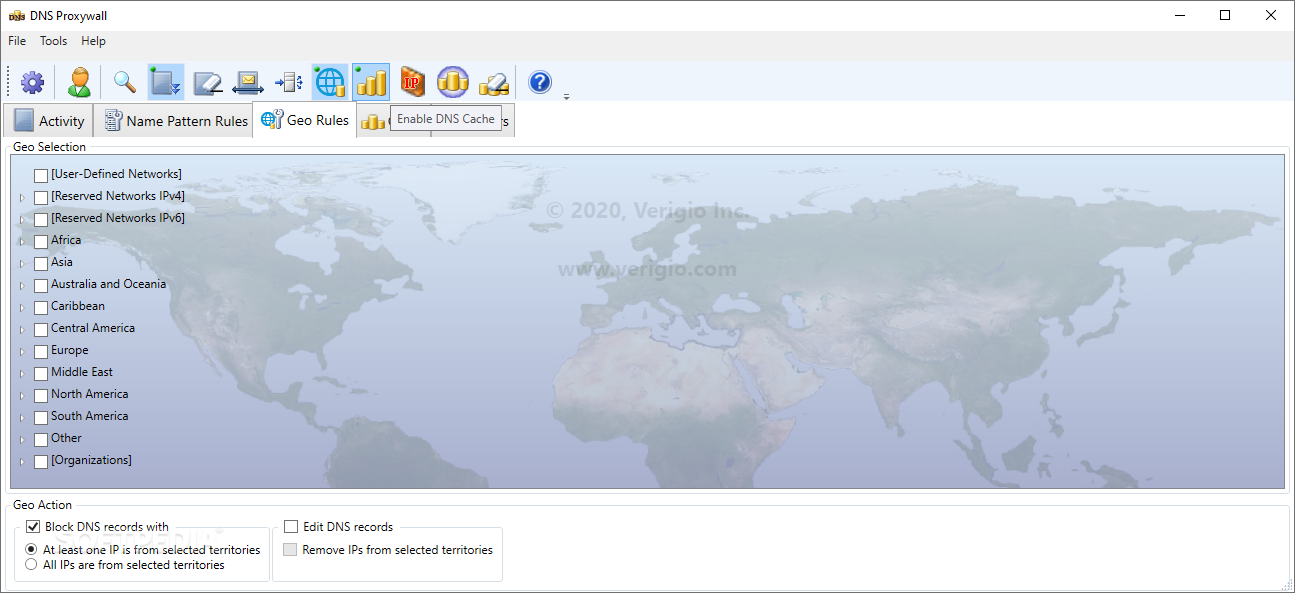Screen dimensions: 1295x593
Task: Expand the Central America tree node
Action: tap(22, 329)
